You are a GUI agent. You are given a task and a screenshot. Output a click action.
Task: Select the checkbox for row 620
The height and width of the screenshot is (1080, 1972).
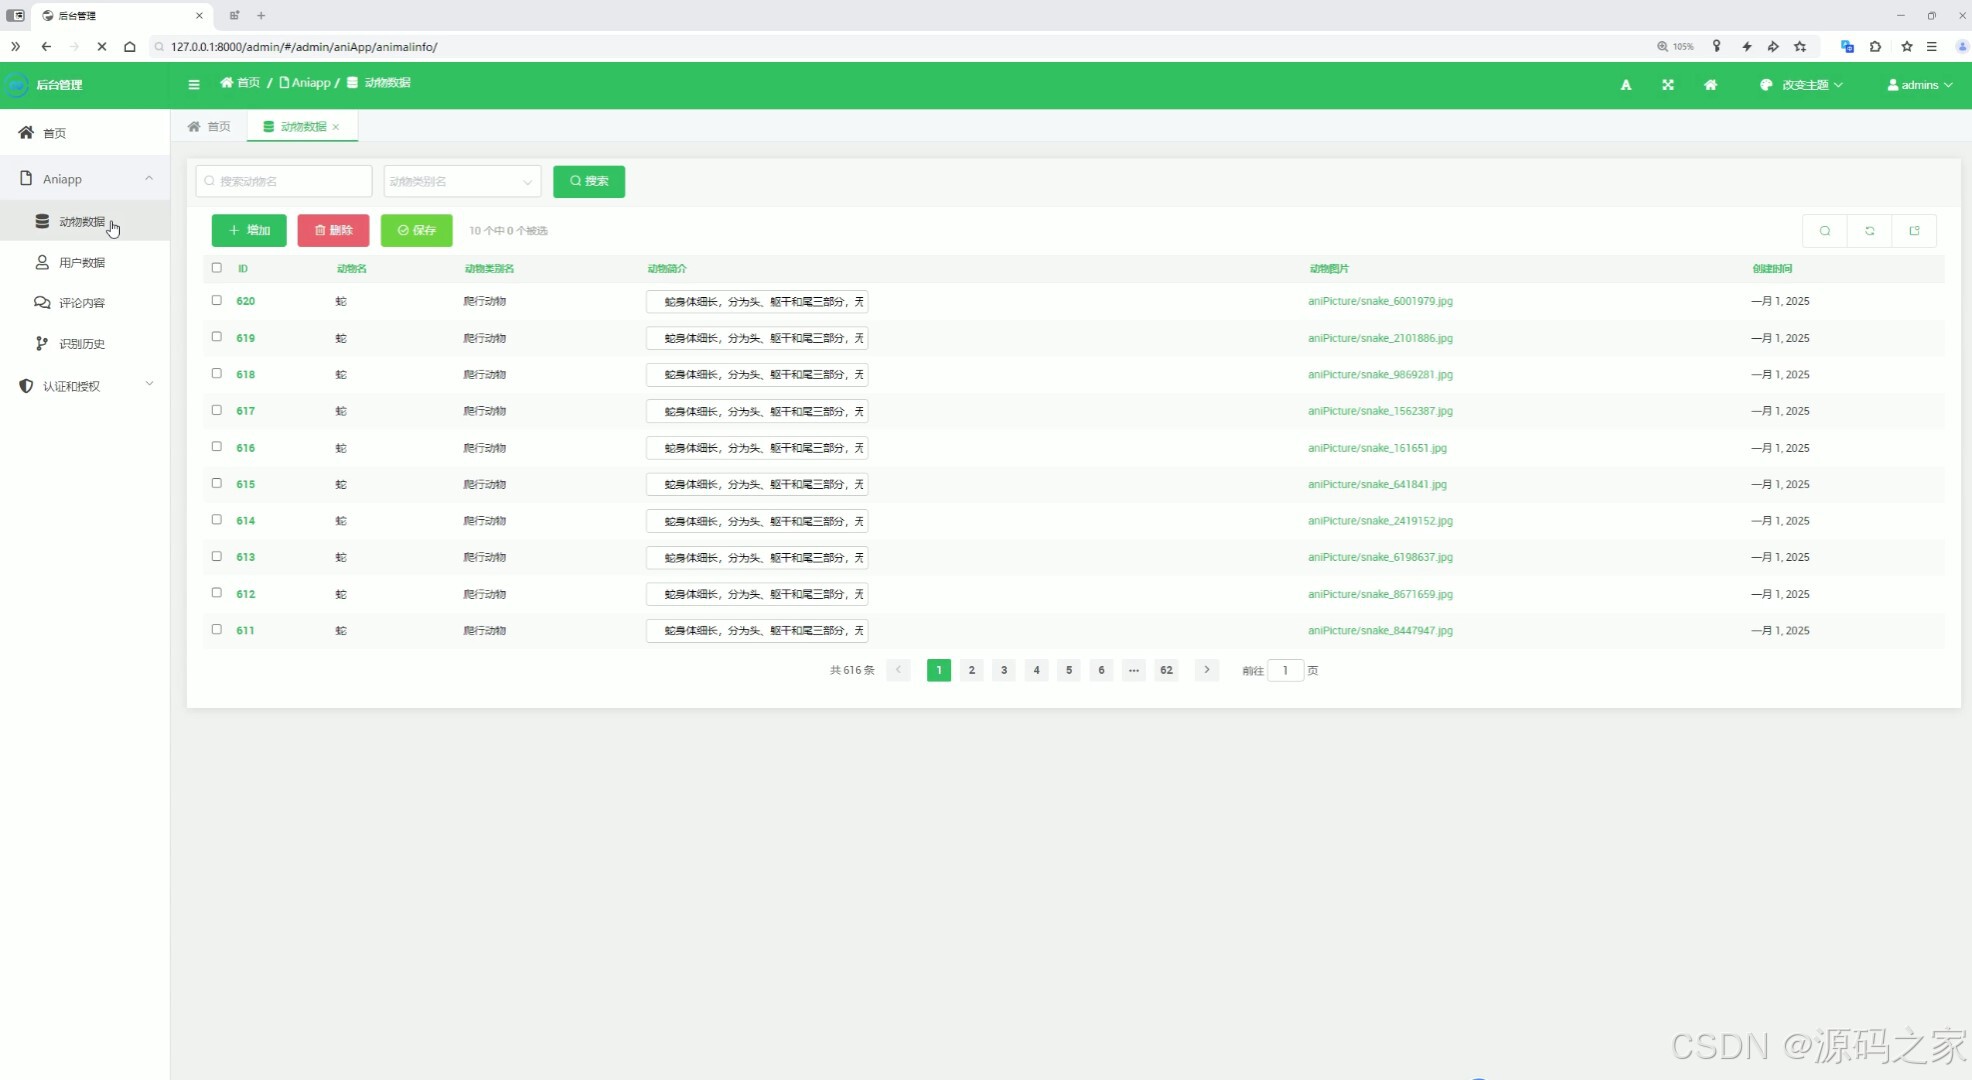[216, 300]
